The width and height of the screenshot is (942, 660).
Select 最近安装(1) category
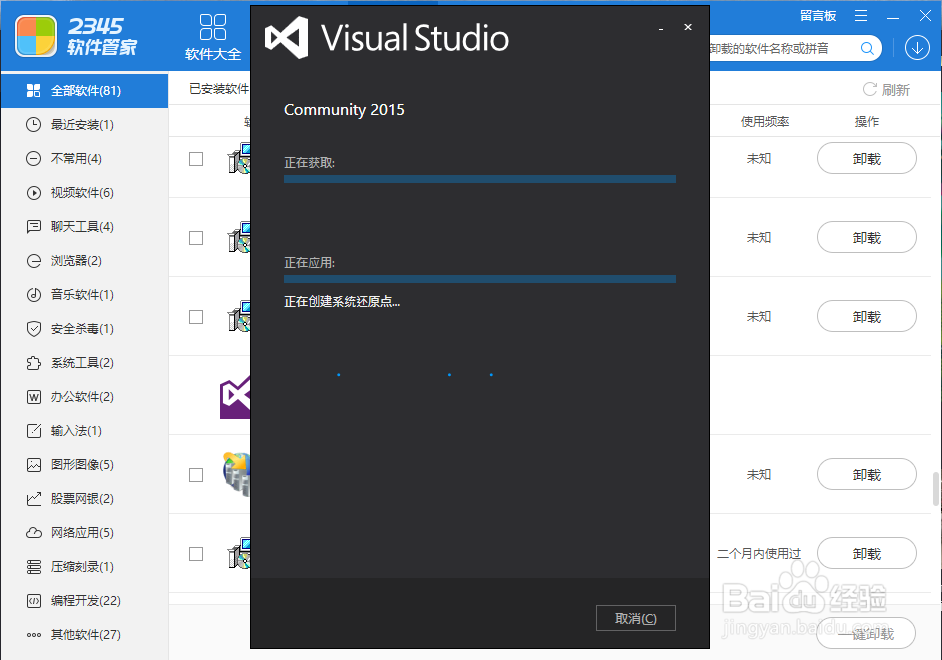(x=84, y=125)
